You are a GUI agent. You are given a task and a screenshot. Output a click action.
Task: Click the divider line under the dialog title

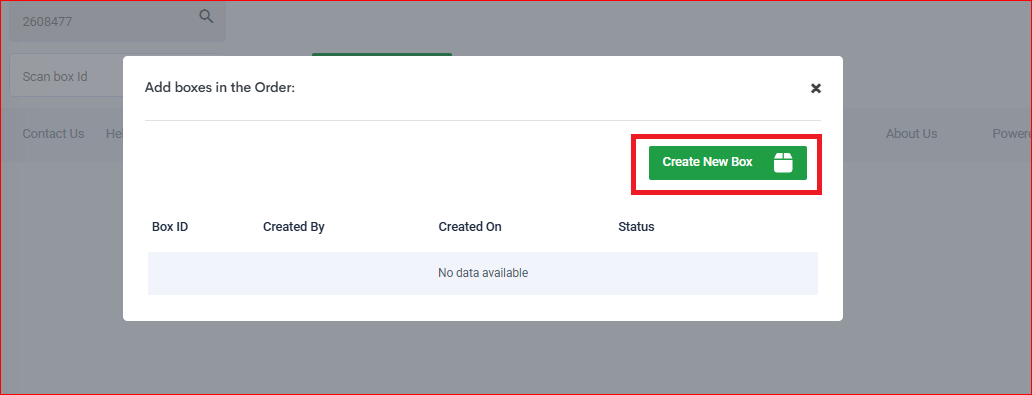(x=483, y=120)
